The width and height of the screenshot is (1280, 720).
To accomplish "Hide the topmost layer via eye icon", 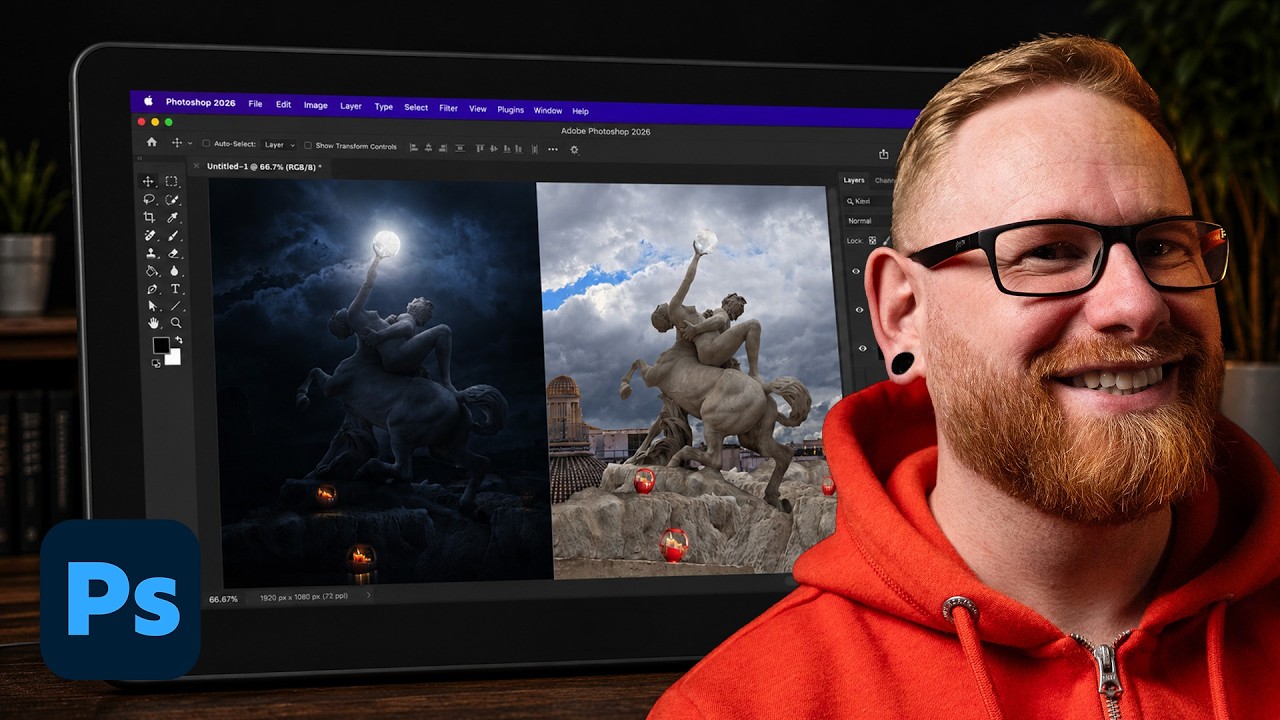I will coord(856,271).
